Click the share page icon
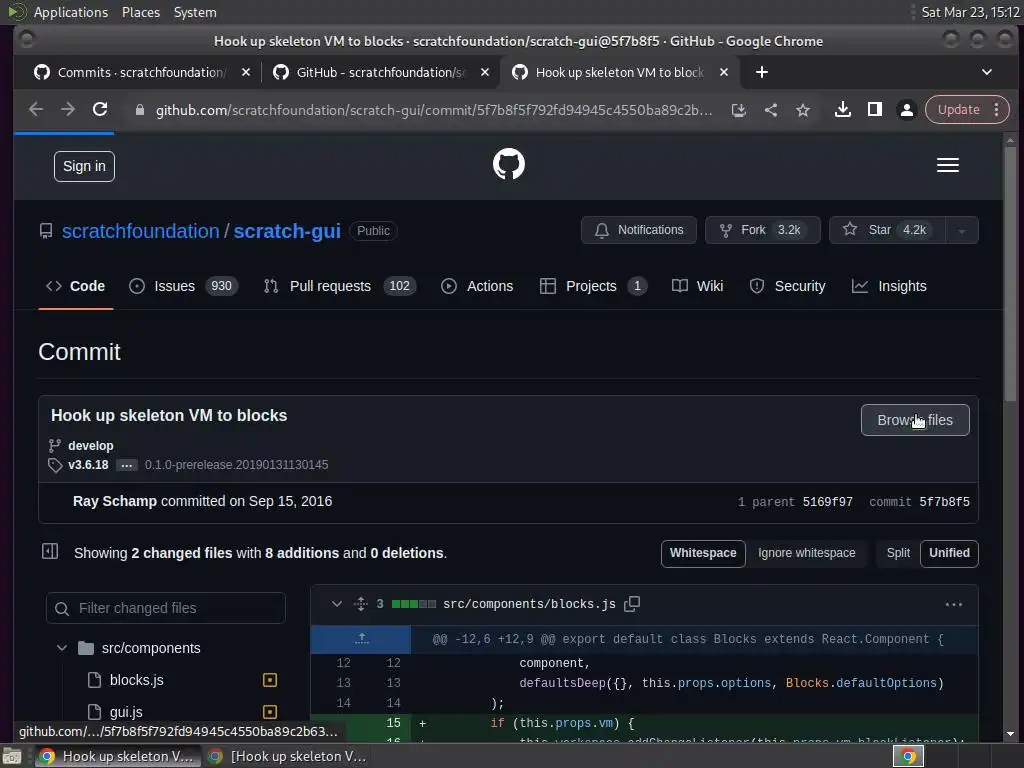This screenshot has height=768, width=1024. coord(771,110)
